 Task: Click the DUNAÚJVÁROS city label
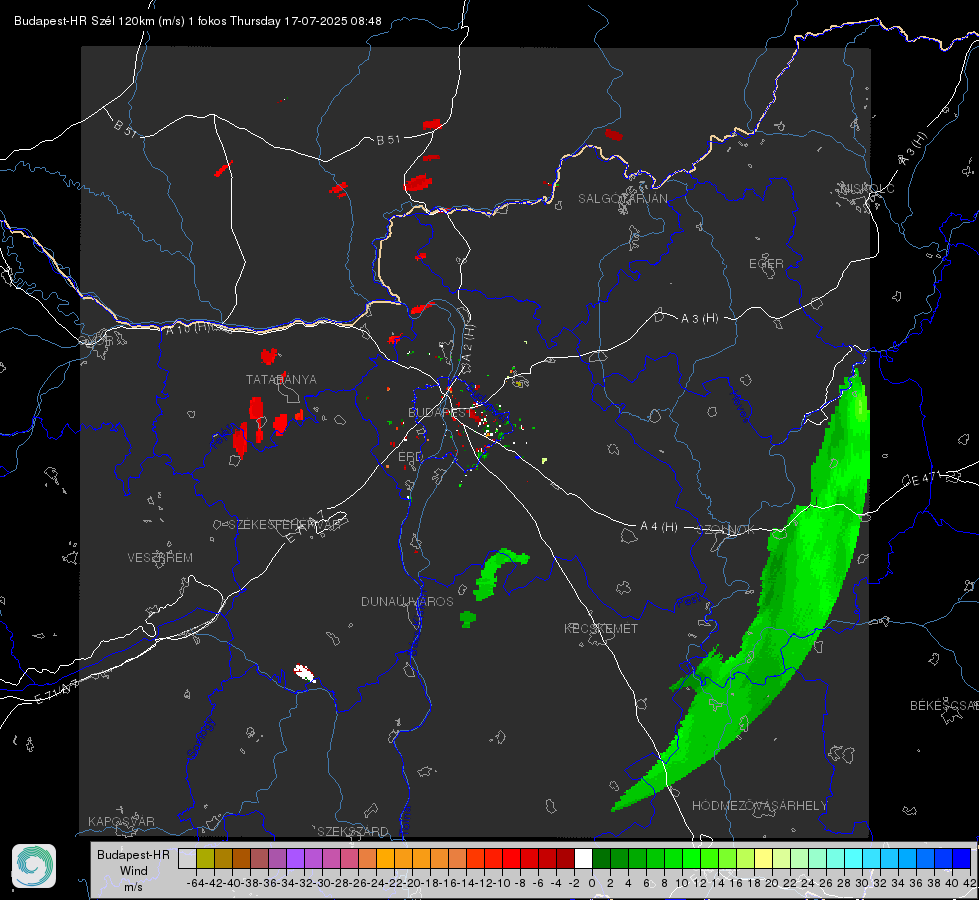click(407, 601)
